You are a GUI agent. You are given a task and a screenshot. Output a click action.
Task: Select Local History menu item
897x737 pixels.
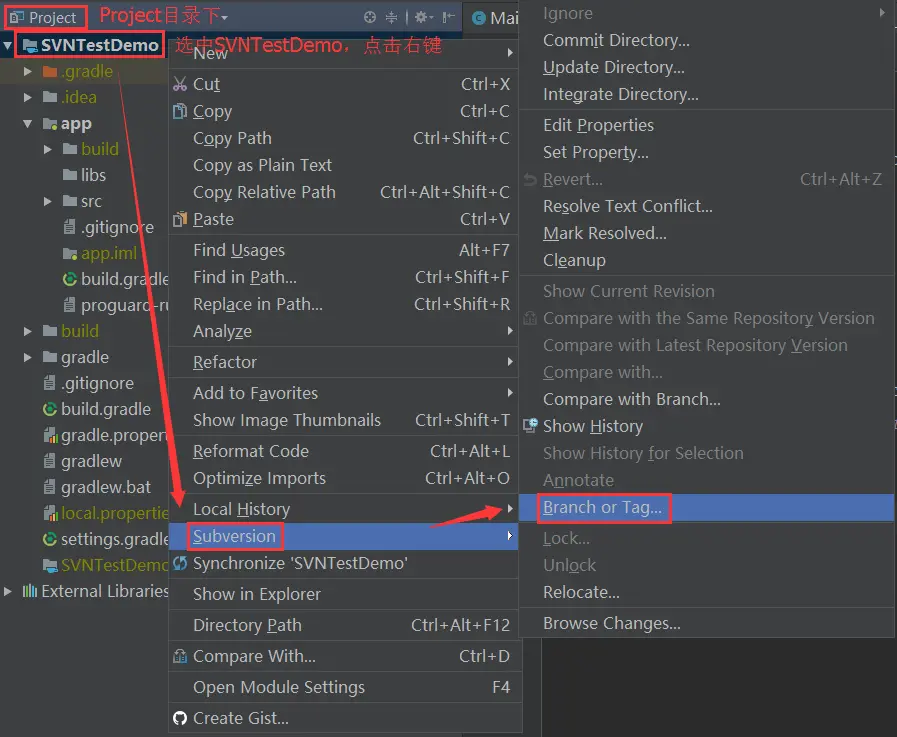point(344,509)
